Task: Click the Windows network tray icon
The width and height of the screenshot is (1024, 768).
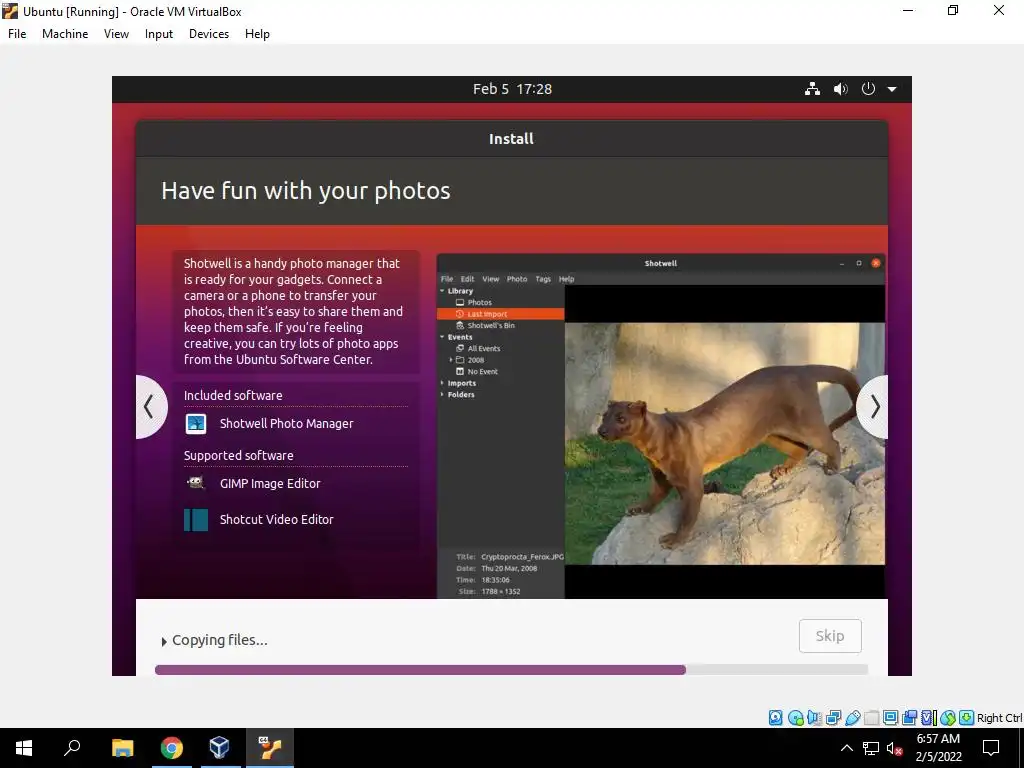Action: [x=871, y=748]
